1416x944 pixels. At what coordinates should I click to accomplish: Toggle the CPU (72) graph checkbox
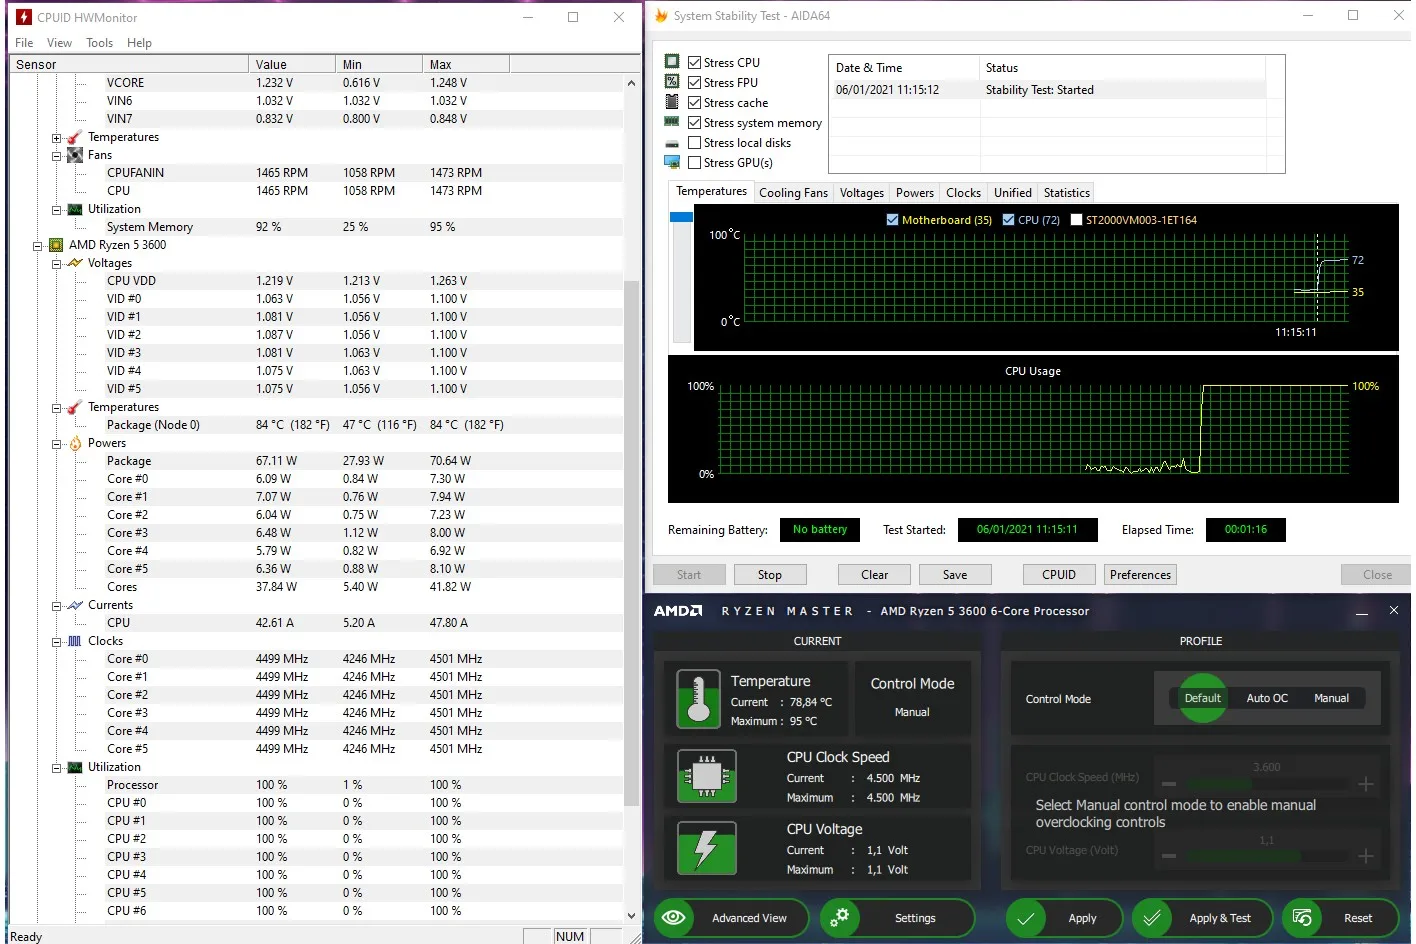1008,220
